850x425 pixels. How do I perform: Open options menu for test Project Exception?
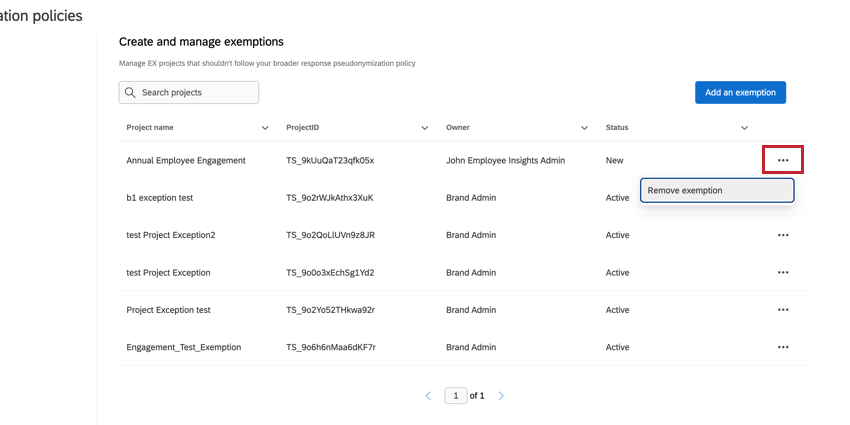click(x=783, y=273)
